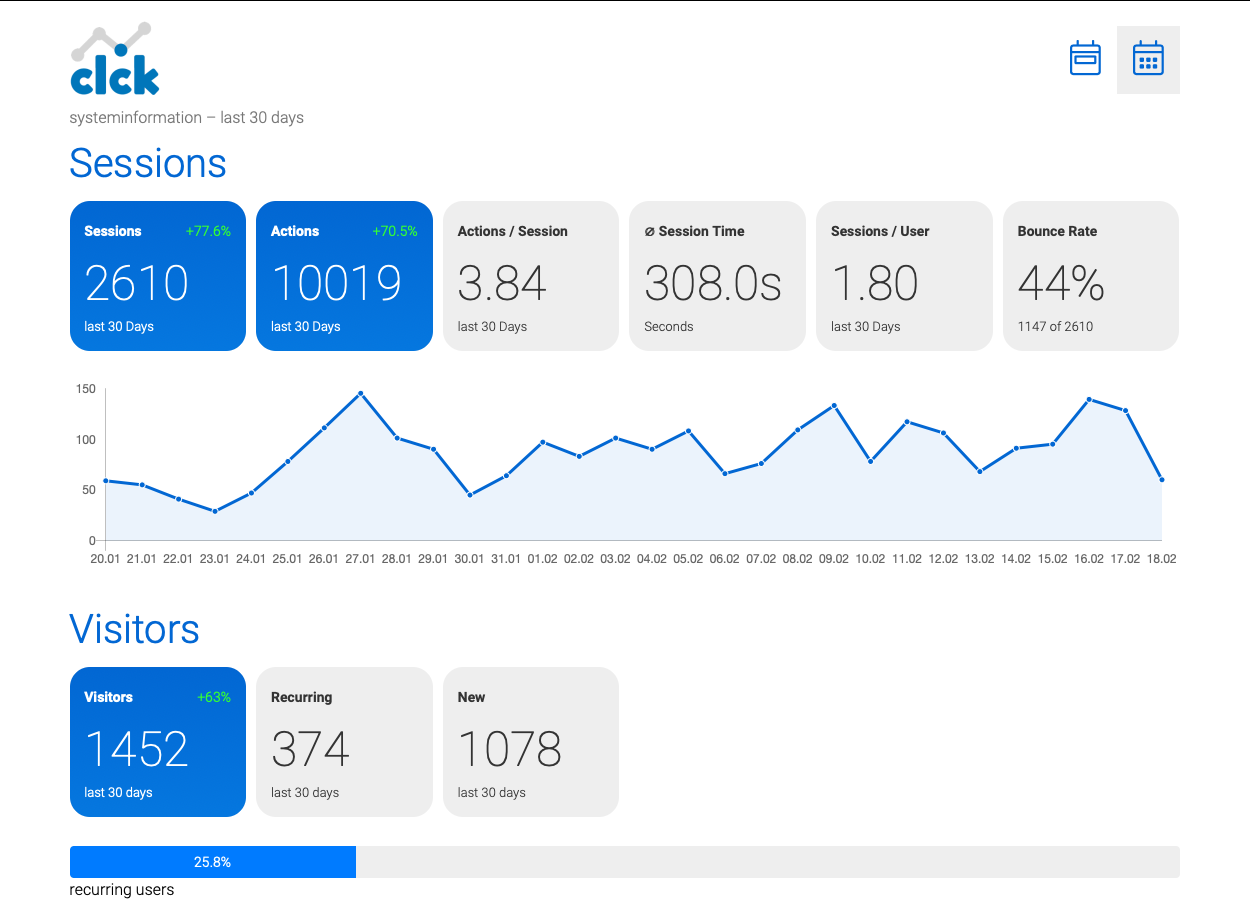Open the blue Sessions card showing 2610
Screen dimensions: 1250x900
point(158,276)
